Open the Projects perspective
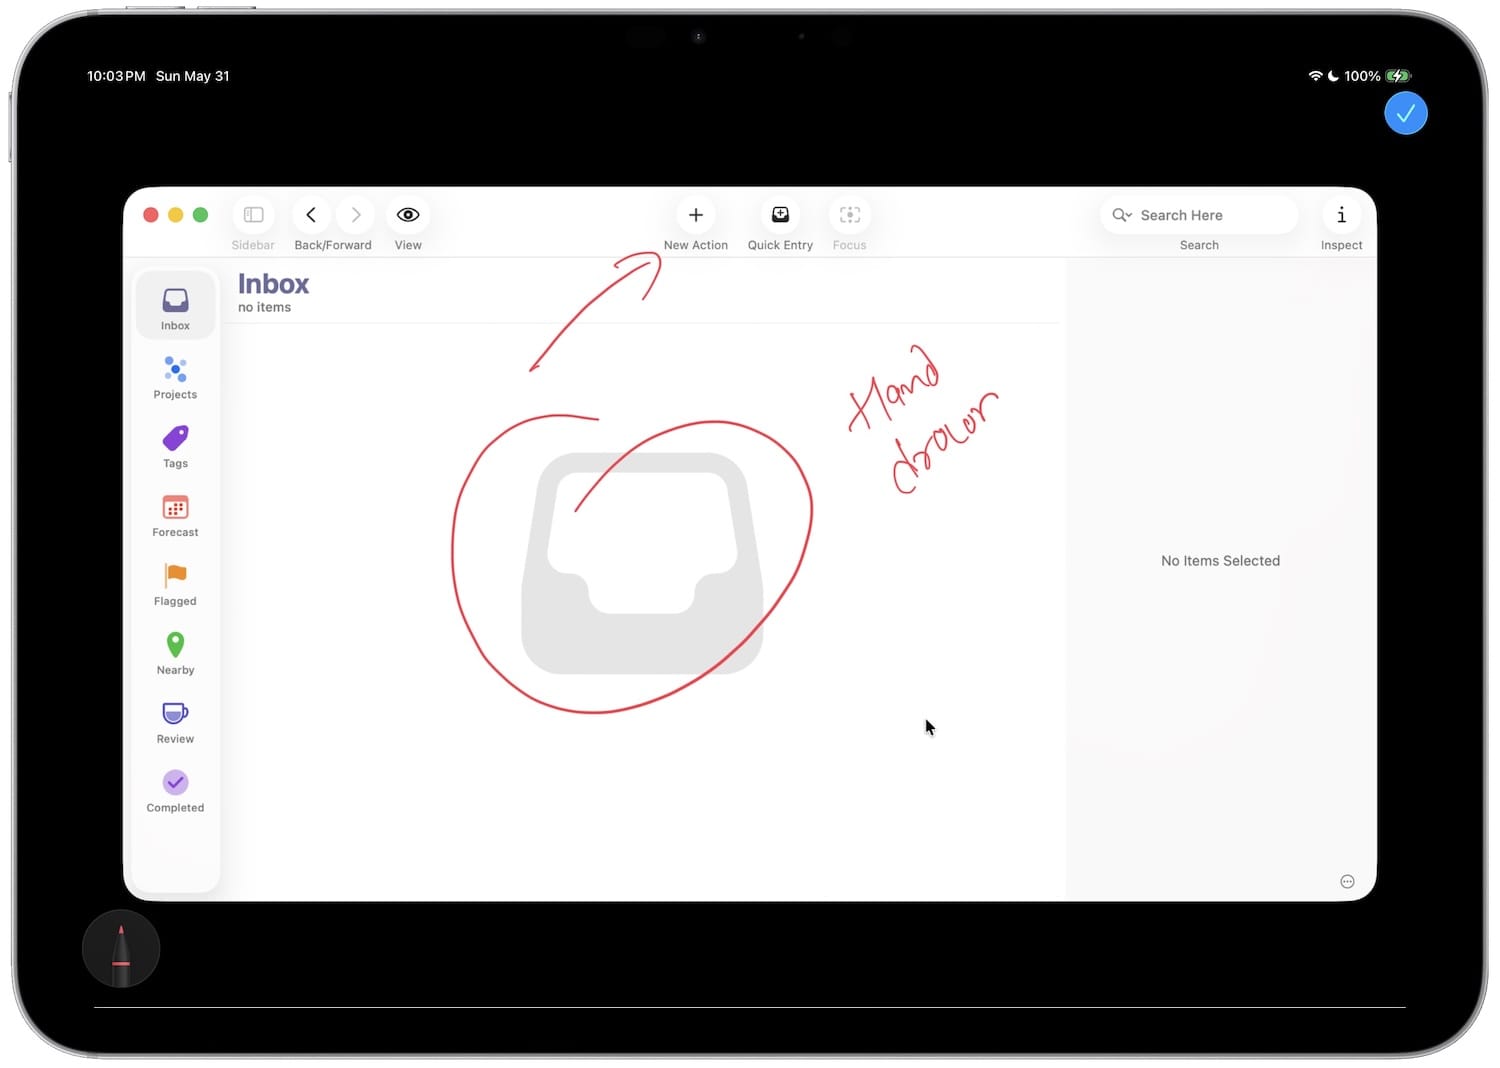1500x1068 pixels. 175,377
